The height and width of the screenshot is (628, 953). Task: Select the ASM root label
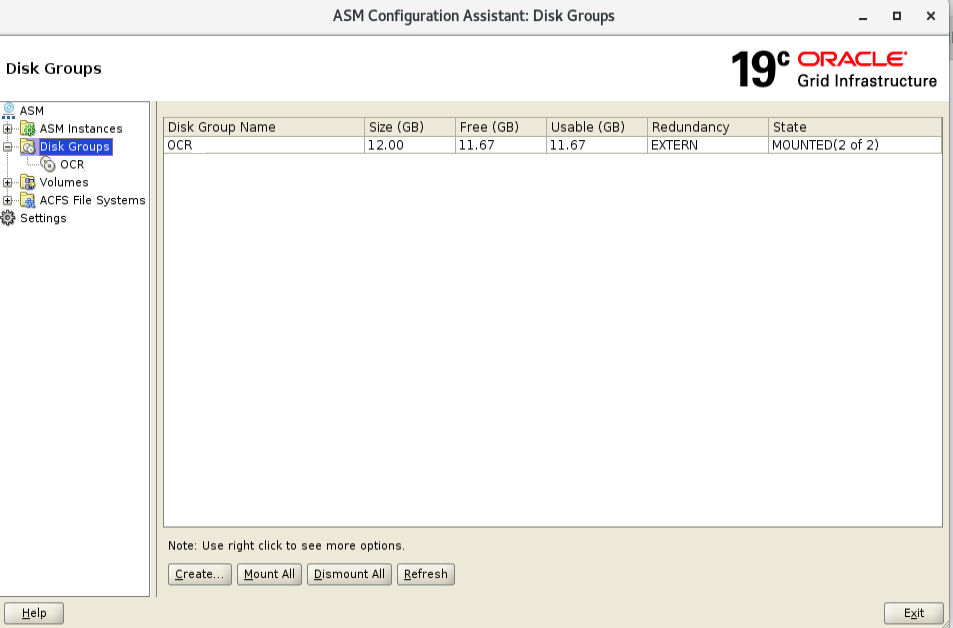(x=32, y=111)
